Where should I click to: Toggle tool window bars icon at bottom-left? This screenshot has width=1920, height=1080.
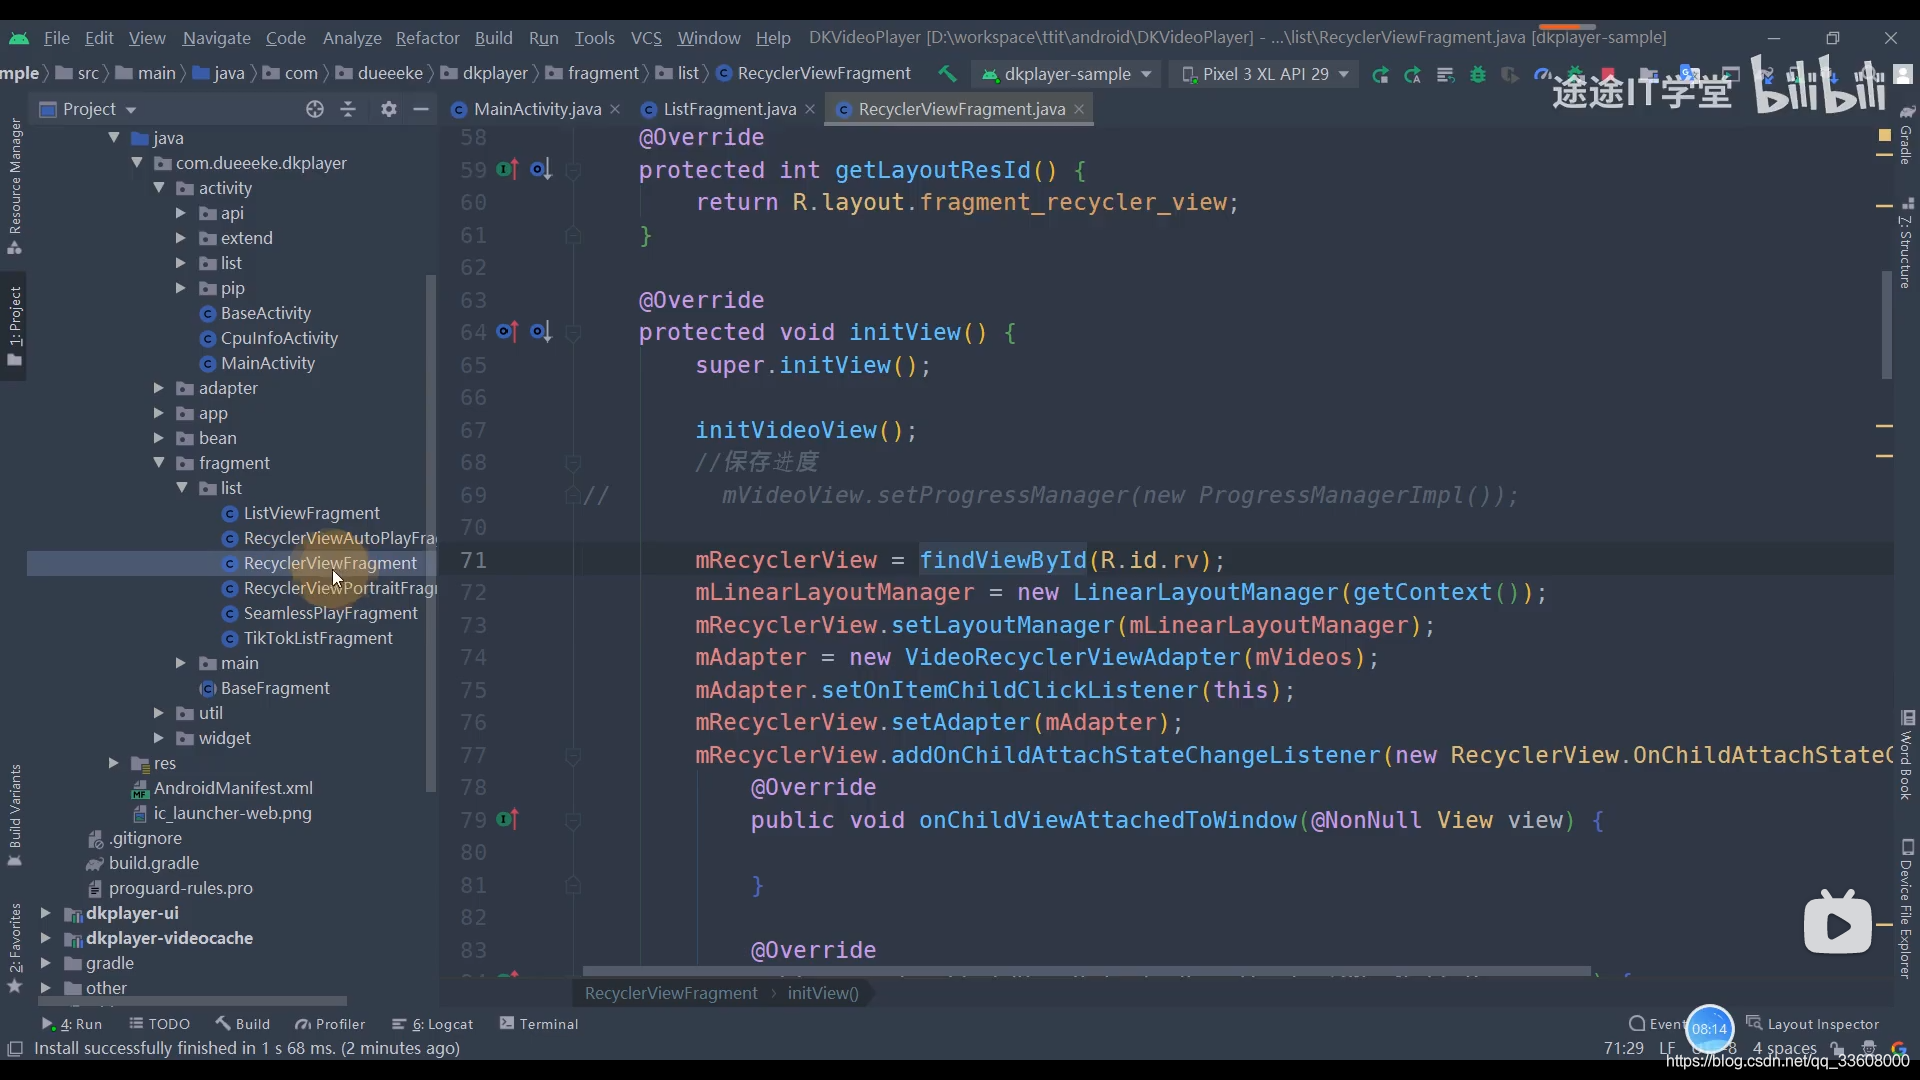pyautogui.click(x=15, y=1048)
